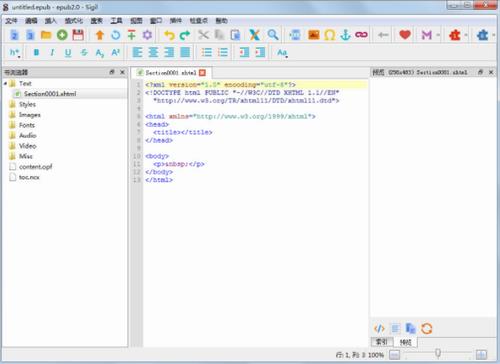Screen dimensions: 500x364
Task: Open the preview inspector code icon
Action: coord(379,329)
